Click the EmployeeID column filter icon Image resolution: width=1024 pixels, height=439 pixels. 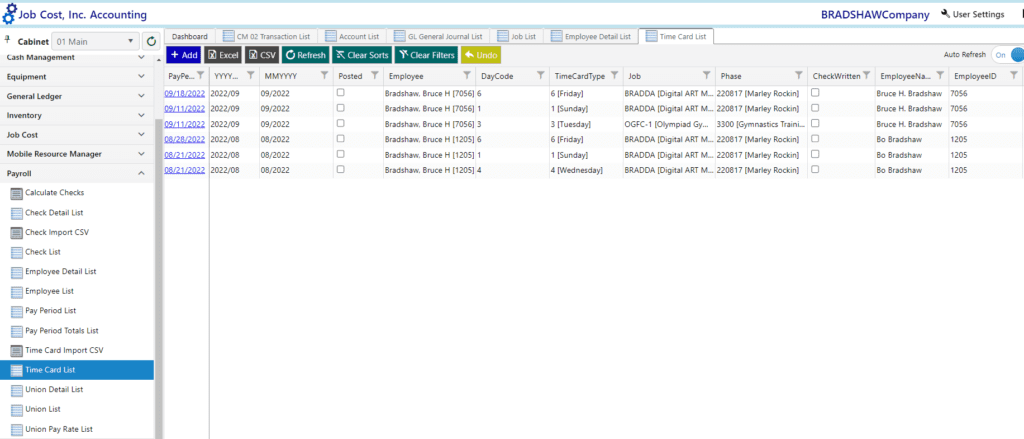click(x=1014, y=76)
